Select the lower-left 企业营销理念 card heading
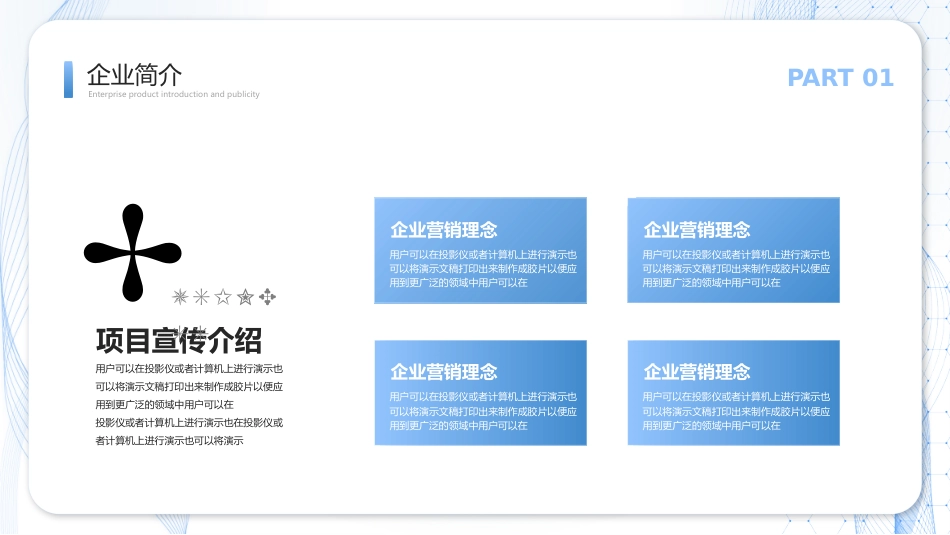950x535 pixels. click(443, 372)
